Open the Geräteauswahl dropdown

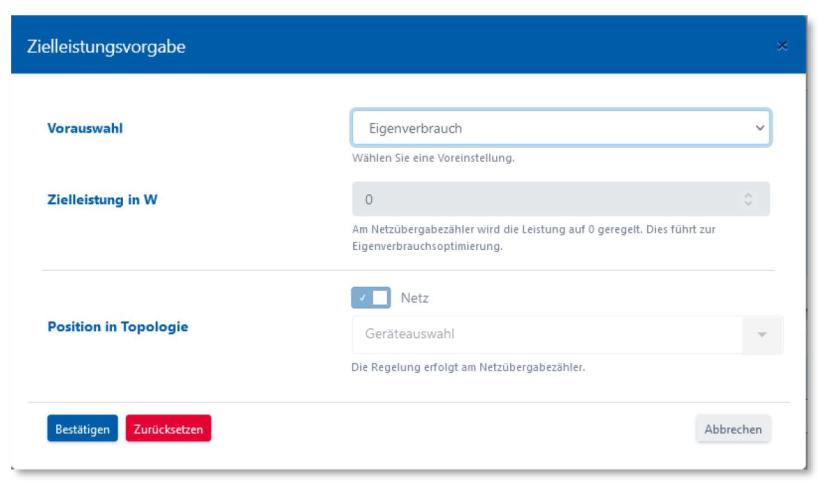coord(567,334)
